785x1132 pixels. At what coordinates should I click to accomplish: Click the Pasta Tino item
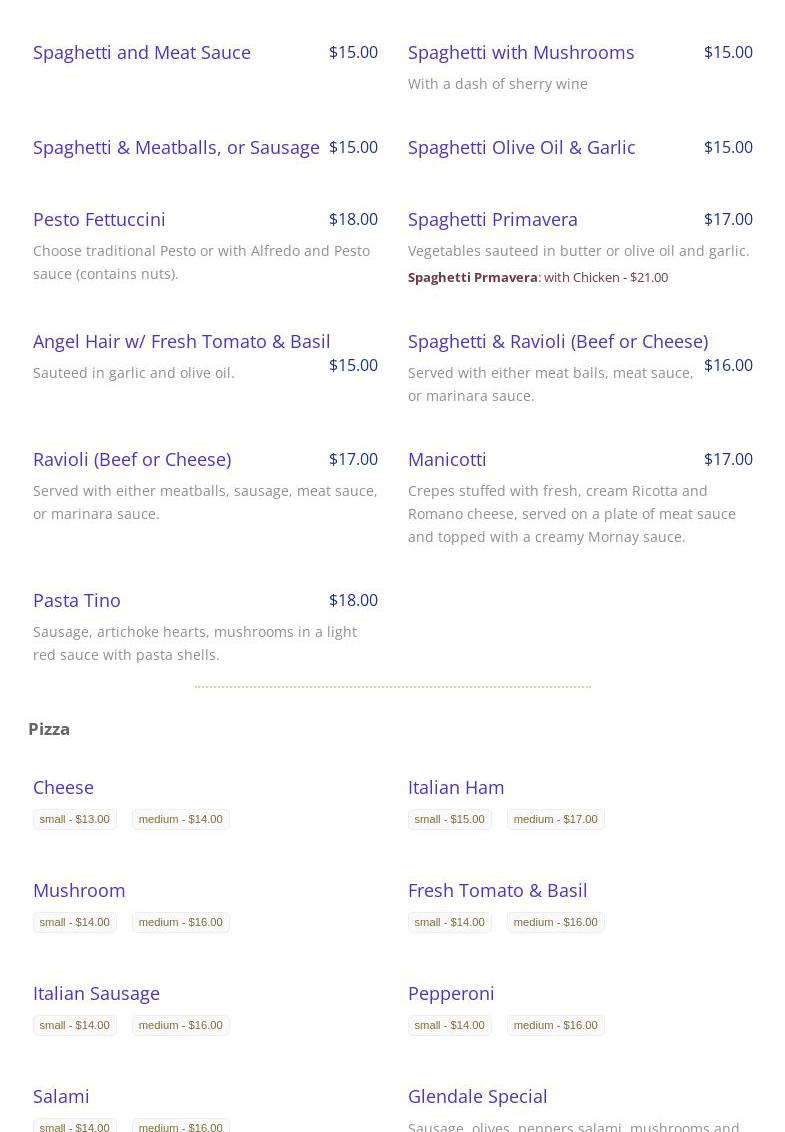point(77,600)
